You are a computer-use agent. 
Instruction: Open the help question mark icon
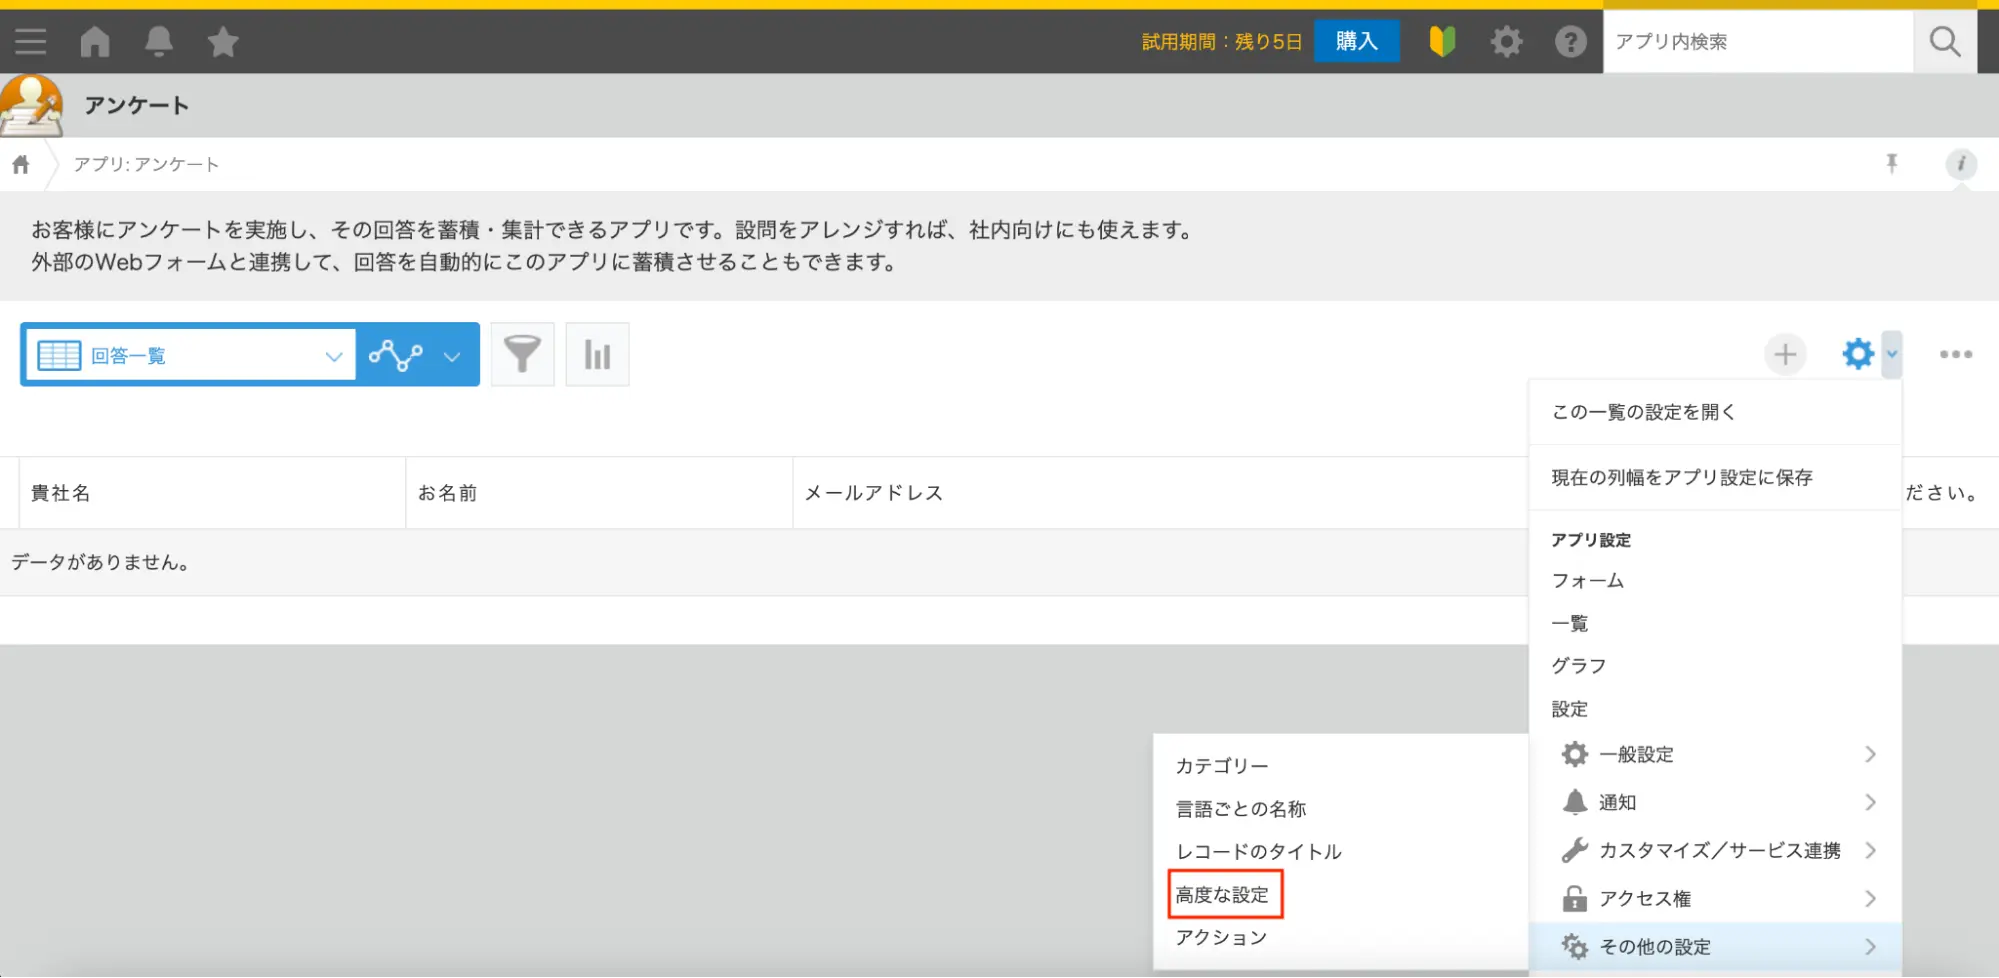tap(1570, 41)
